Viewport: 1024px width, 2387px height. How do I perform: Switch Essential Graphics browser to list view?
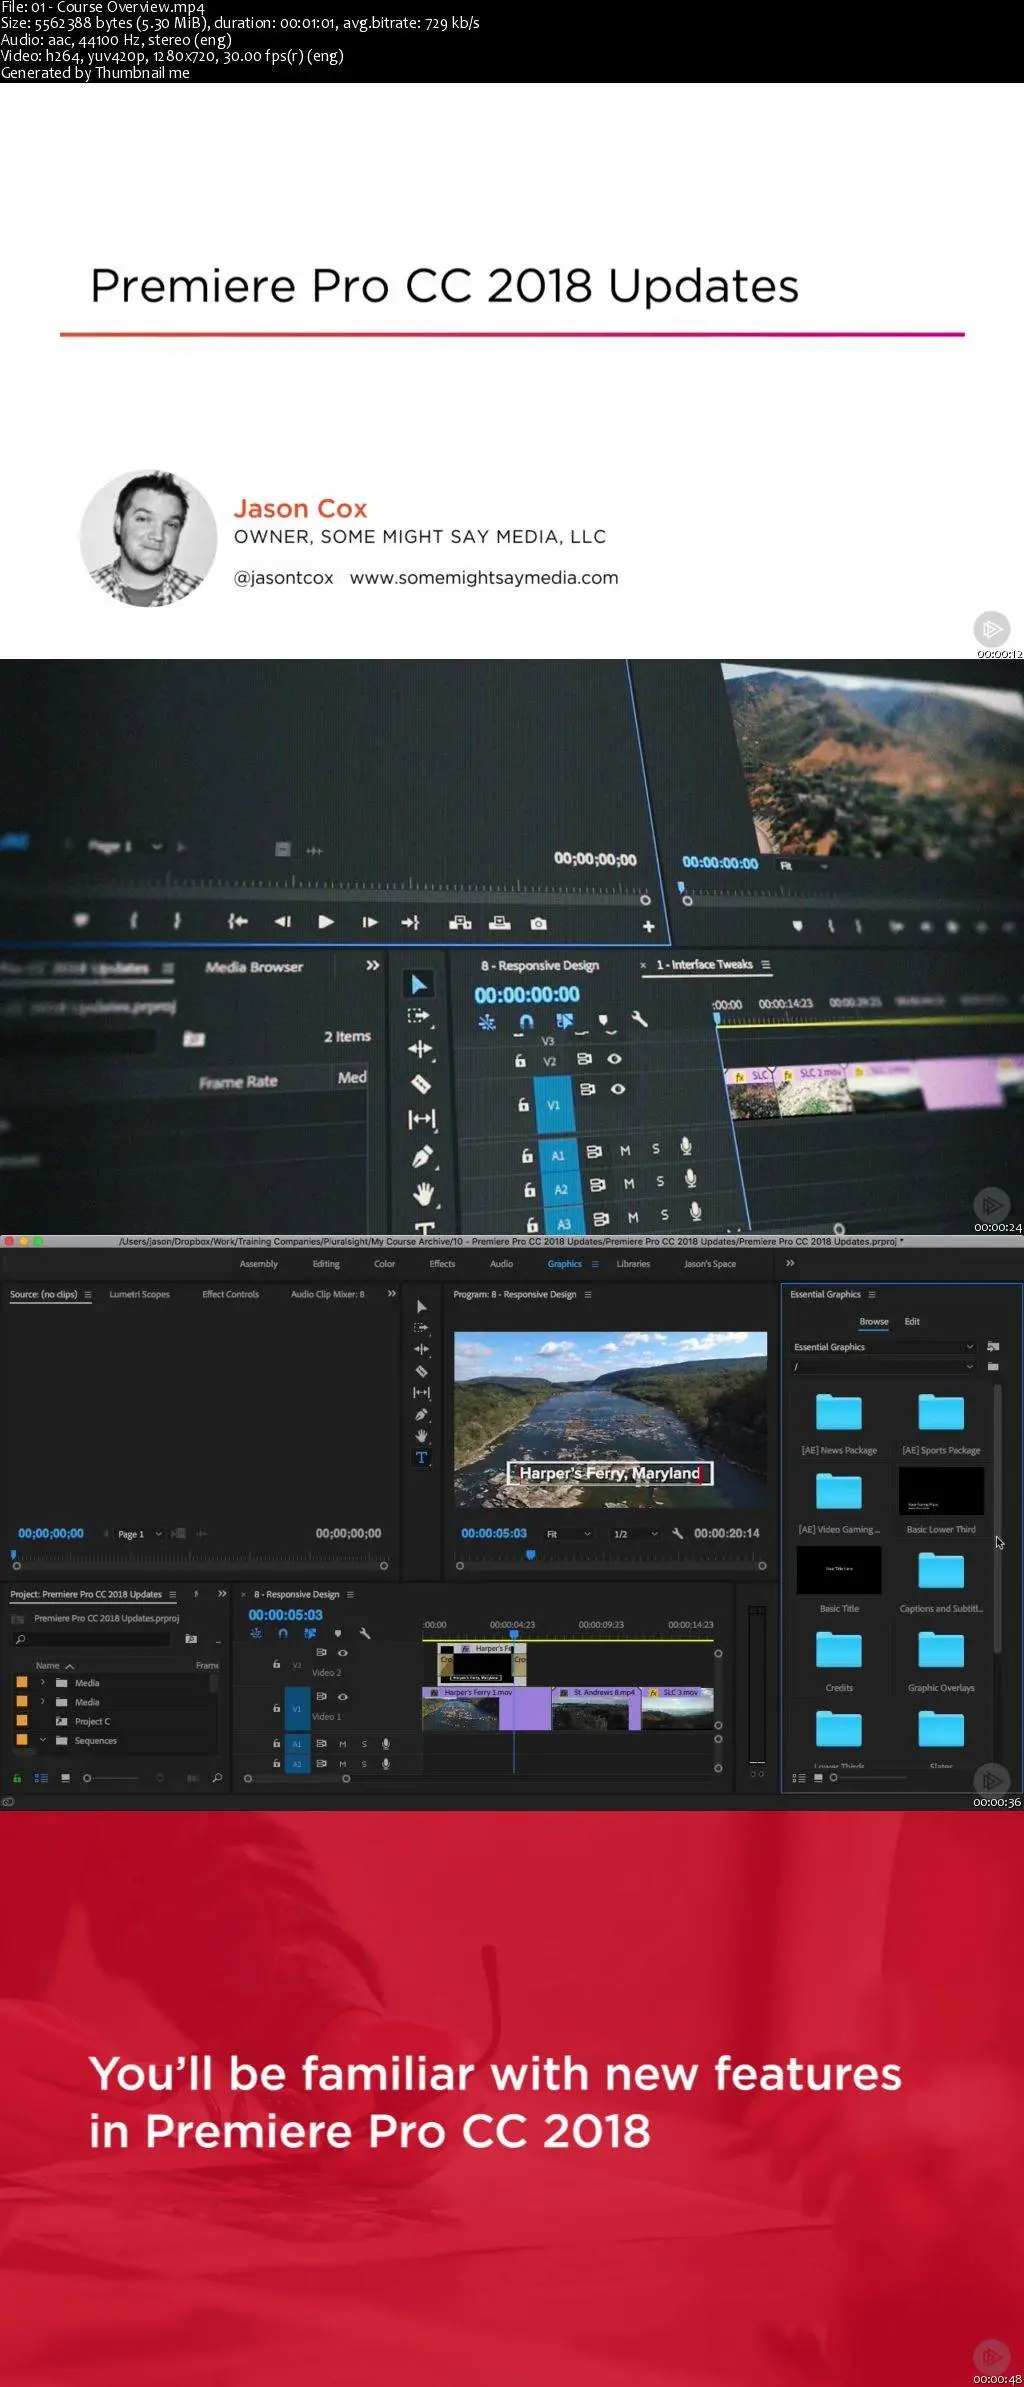(799, 1778)
